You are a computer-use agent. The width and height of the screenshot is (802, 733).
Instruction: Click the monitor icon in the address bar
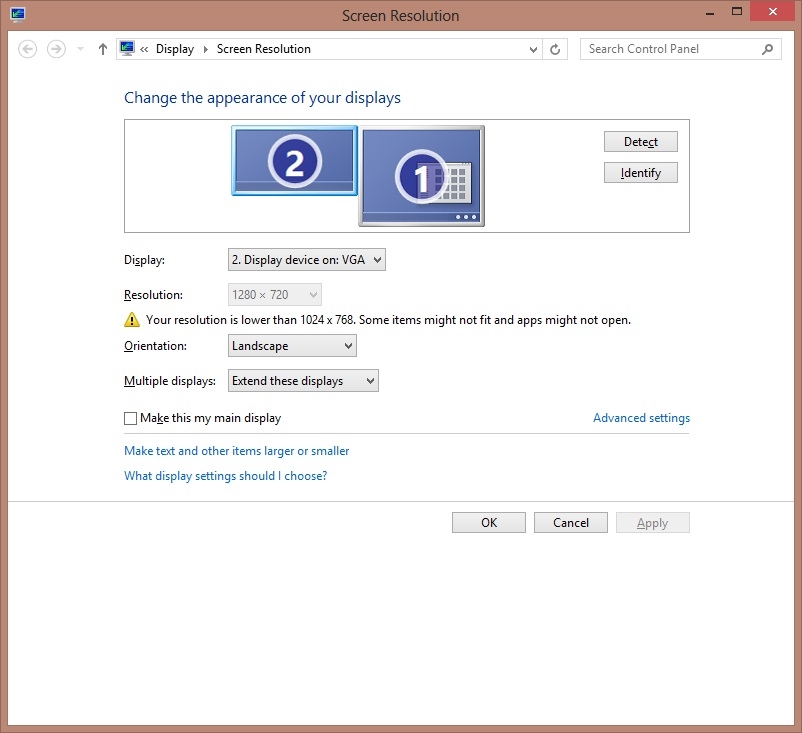[127, 49]
